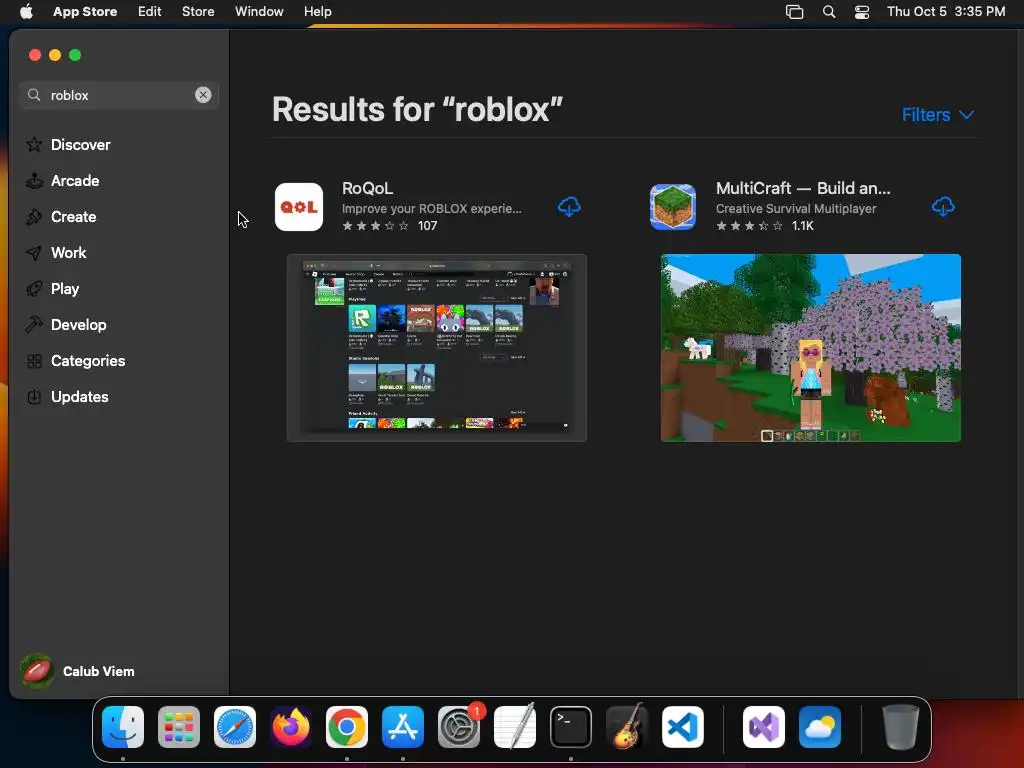The height and width of the screenshot is (768, 1024).
Task: Click 'Creative Survival Multiplayer' subtitle
Action: click(x=796, y=208)
